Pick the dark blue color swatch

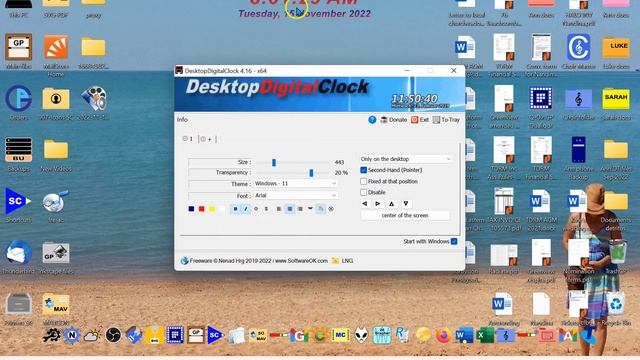tap(191, 209)
